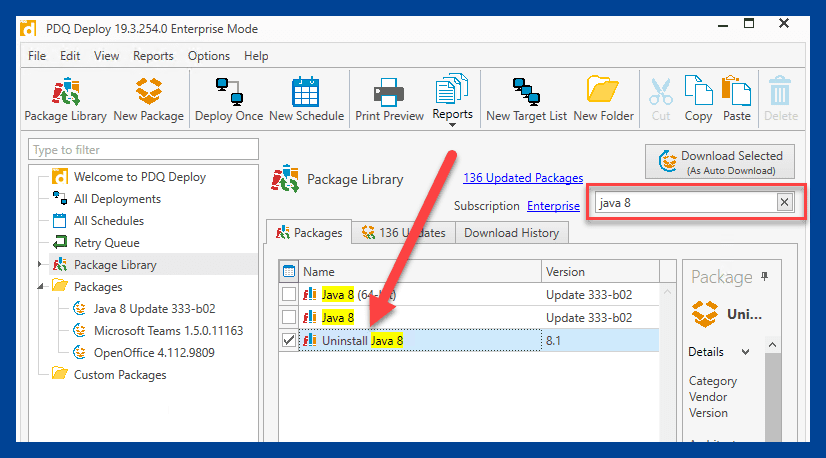Click the 136 Updated Packages link
This screenshot has width=826, height=458.
click(523, 178)
